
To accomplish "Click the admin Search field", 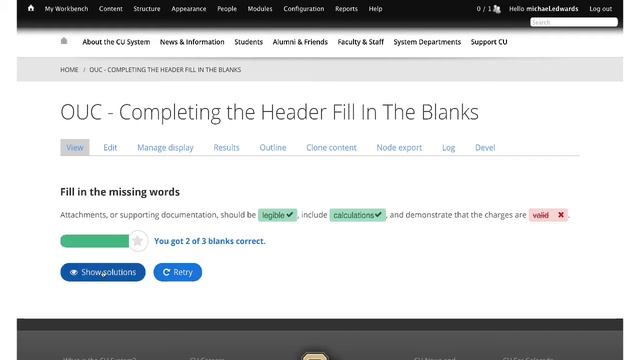I will tap(574, 22).
